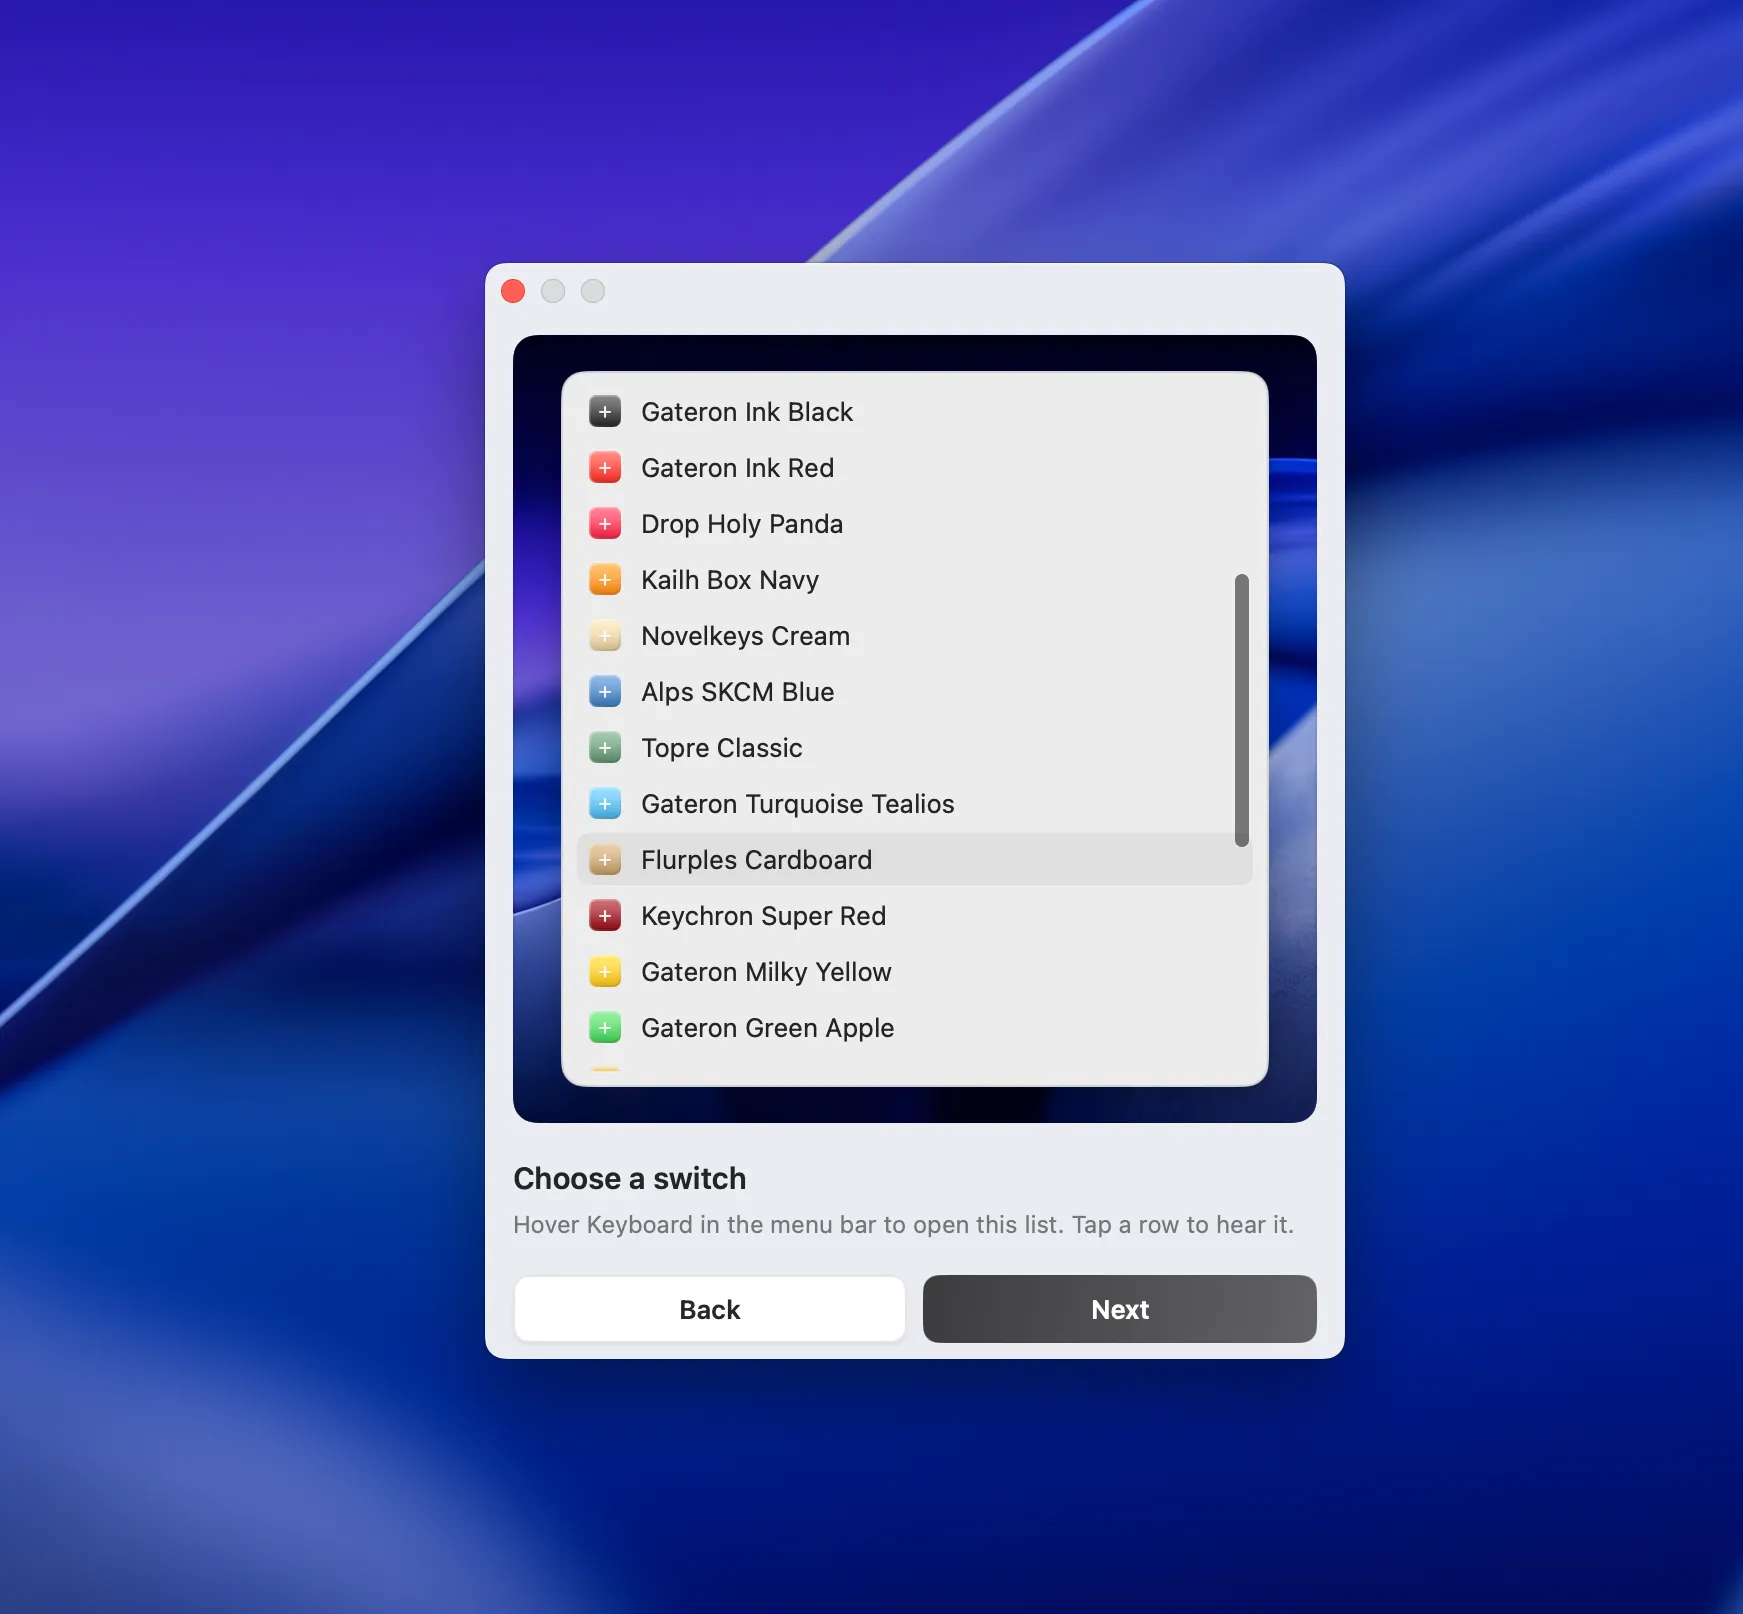The width and height of the screenshot is (1743, 1614).
Task: Click the switch list scrollbar thumb
Action: (1242, 710)
